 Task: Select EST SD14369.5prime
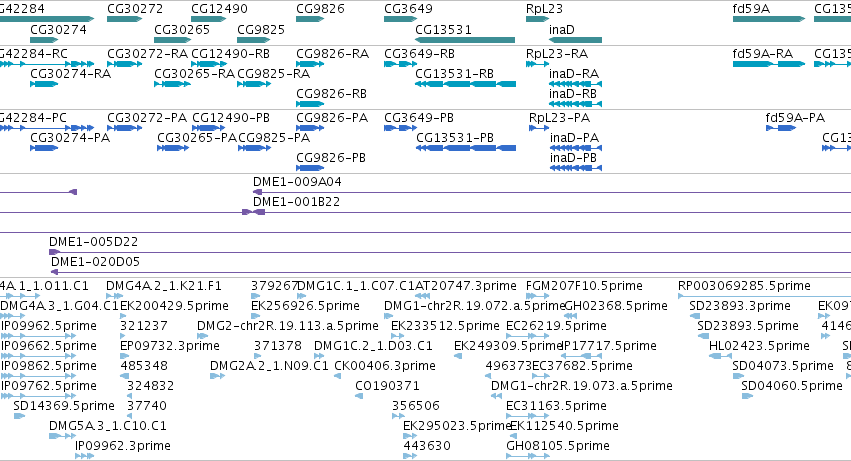[64, 406]
